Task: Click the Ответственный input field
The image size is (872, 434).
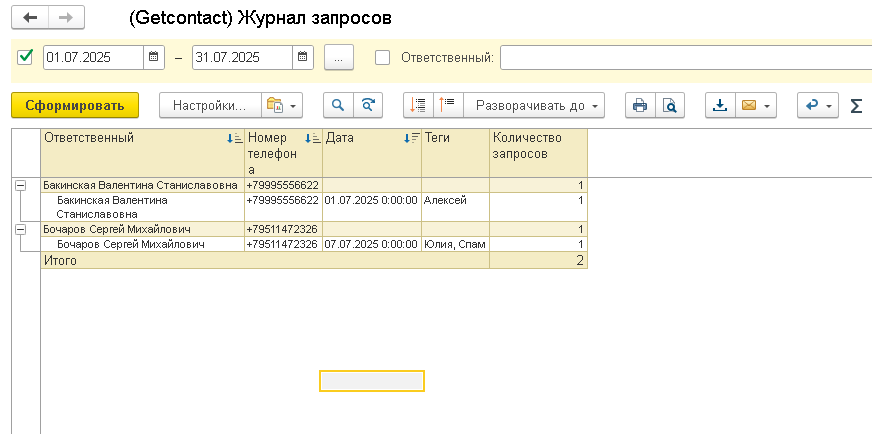Action: (x=686, y=57)
